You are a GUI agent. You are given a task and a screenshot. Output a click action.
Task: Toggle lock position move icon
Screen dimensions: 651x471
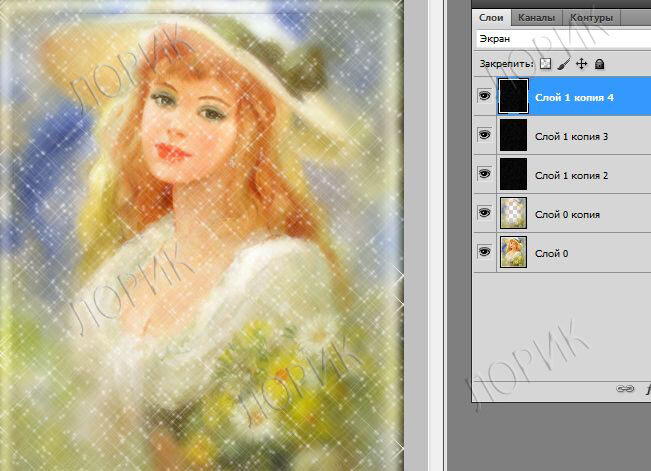click(x=582, y=64)
